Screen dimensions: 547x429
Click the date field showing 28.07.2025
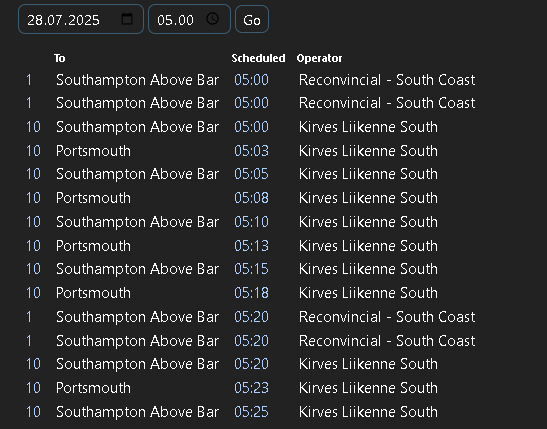81,19
